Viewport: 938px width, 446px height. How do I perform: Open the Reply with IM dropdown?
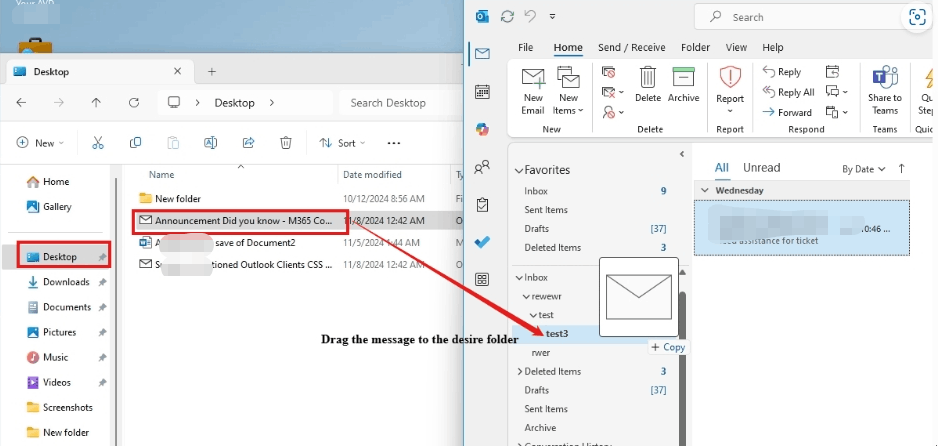836,91
